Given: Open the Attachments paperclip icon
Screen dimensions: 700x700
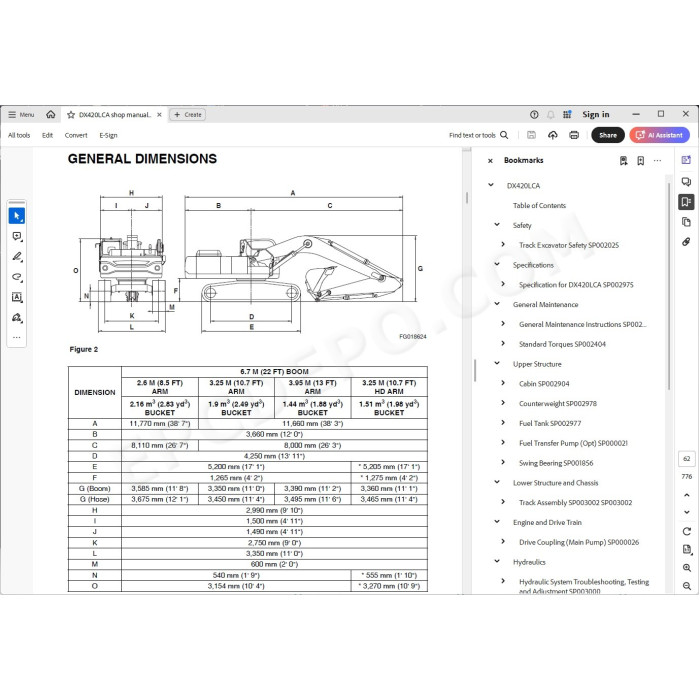Looking at the screenshot, I should pyautogui.click(x=686, y=242).
